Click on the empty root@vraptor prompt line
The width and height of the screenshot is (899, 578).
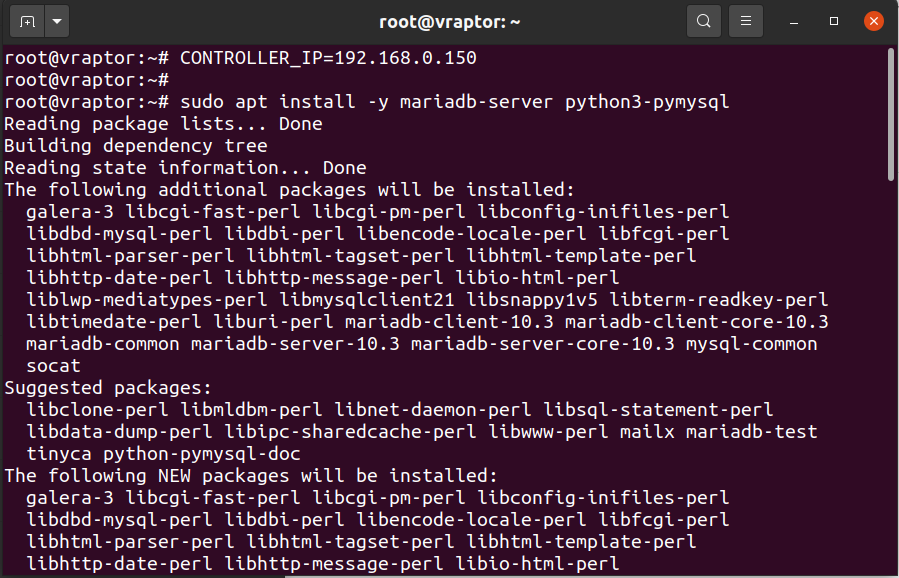[87, 80]
